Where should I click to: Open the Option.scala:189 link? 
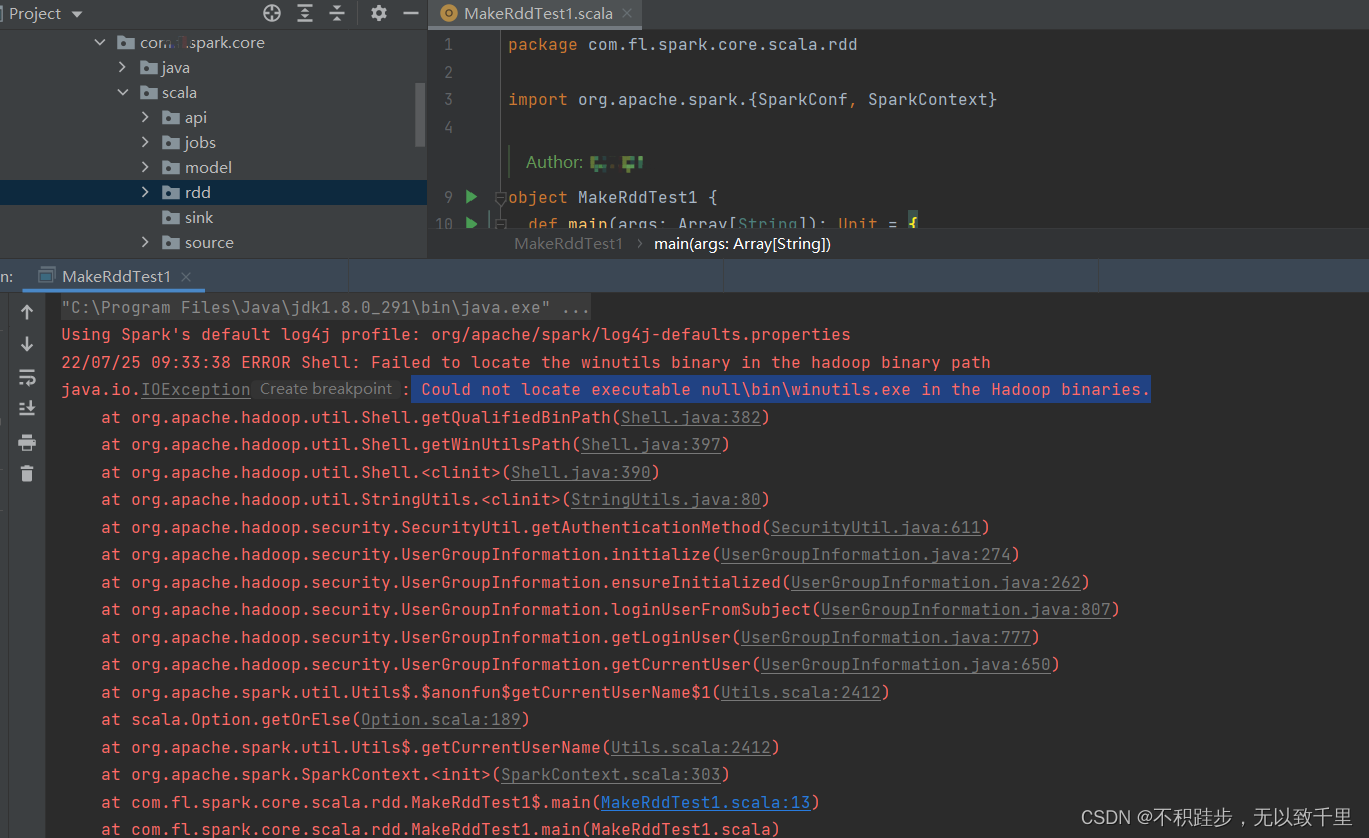click(x=440, y=720)
